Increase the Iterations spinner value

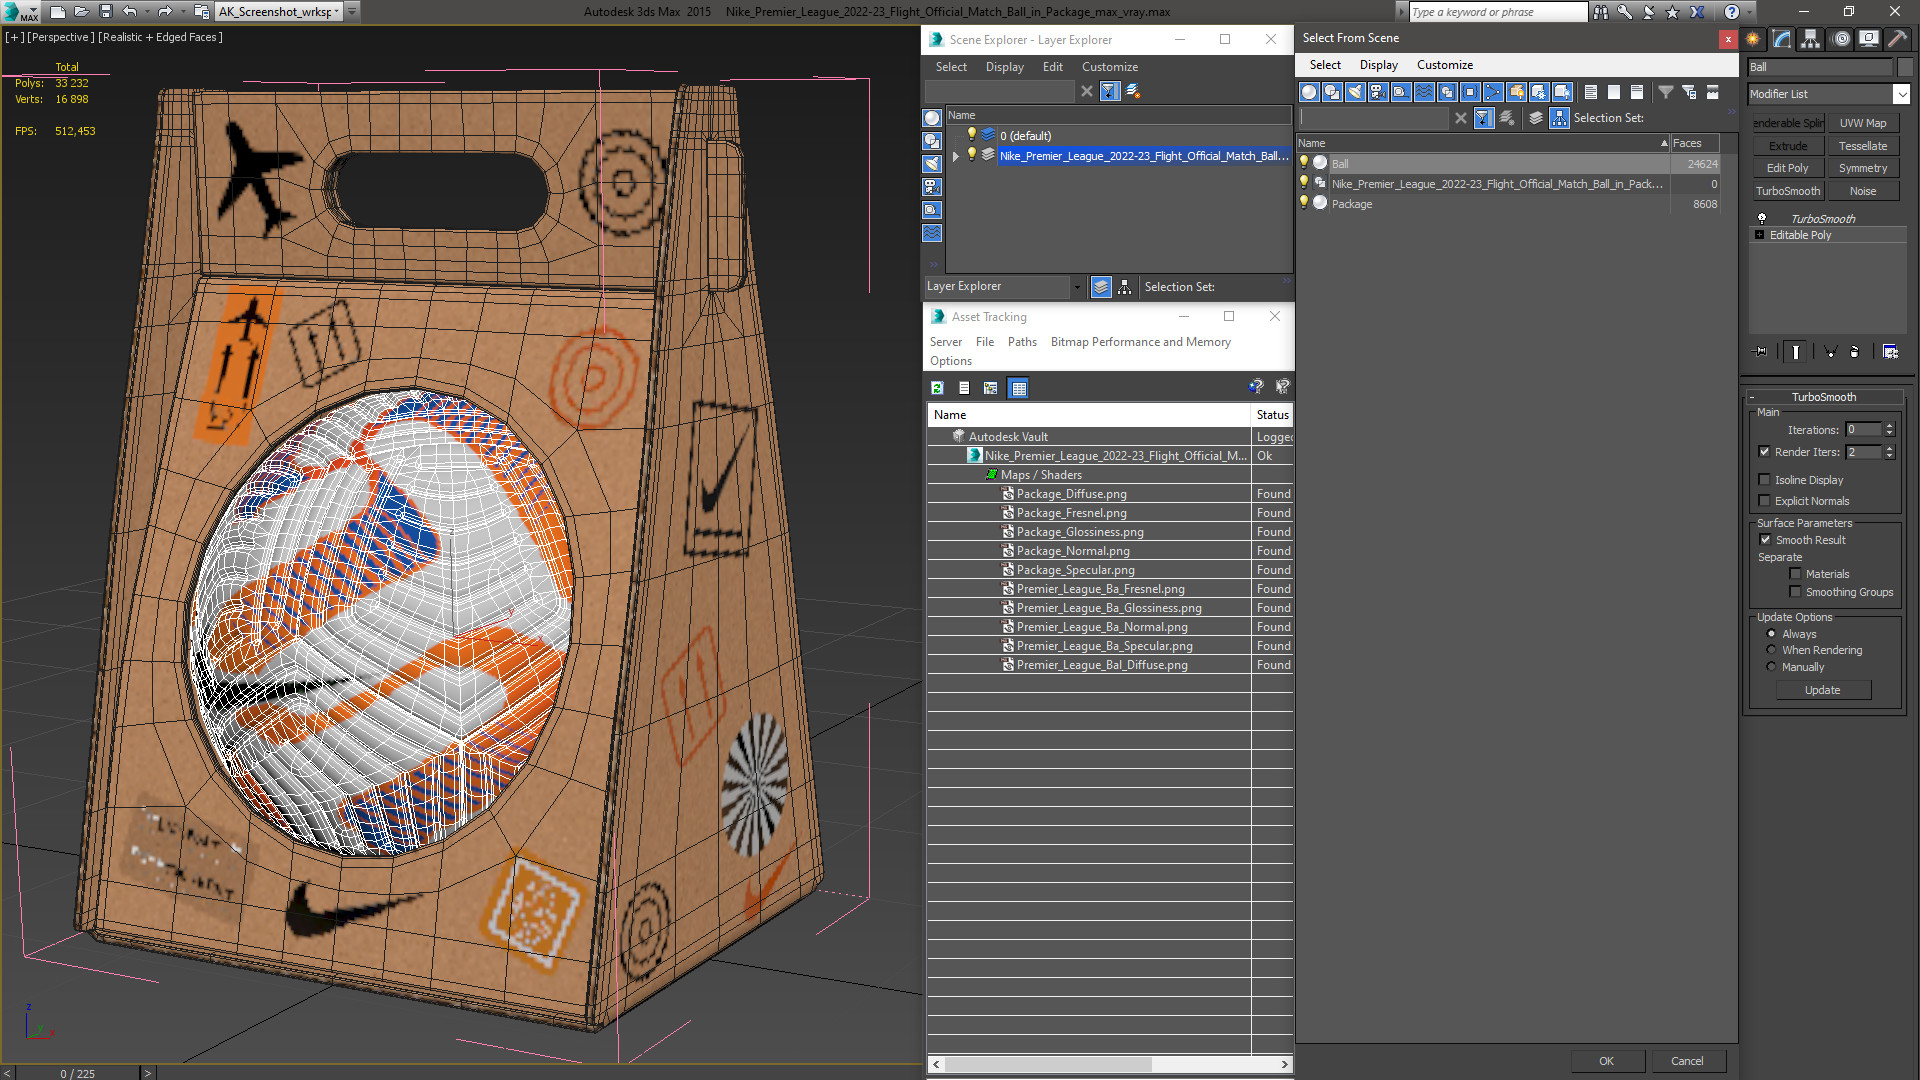pyautogui.click(x=1889, y=426)
